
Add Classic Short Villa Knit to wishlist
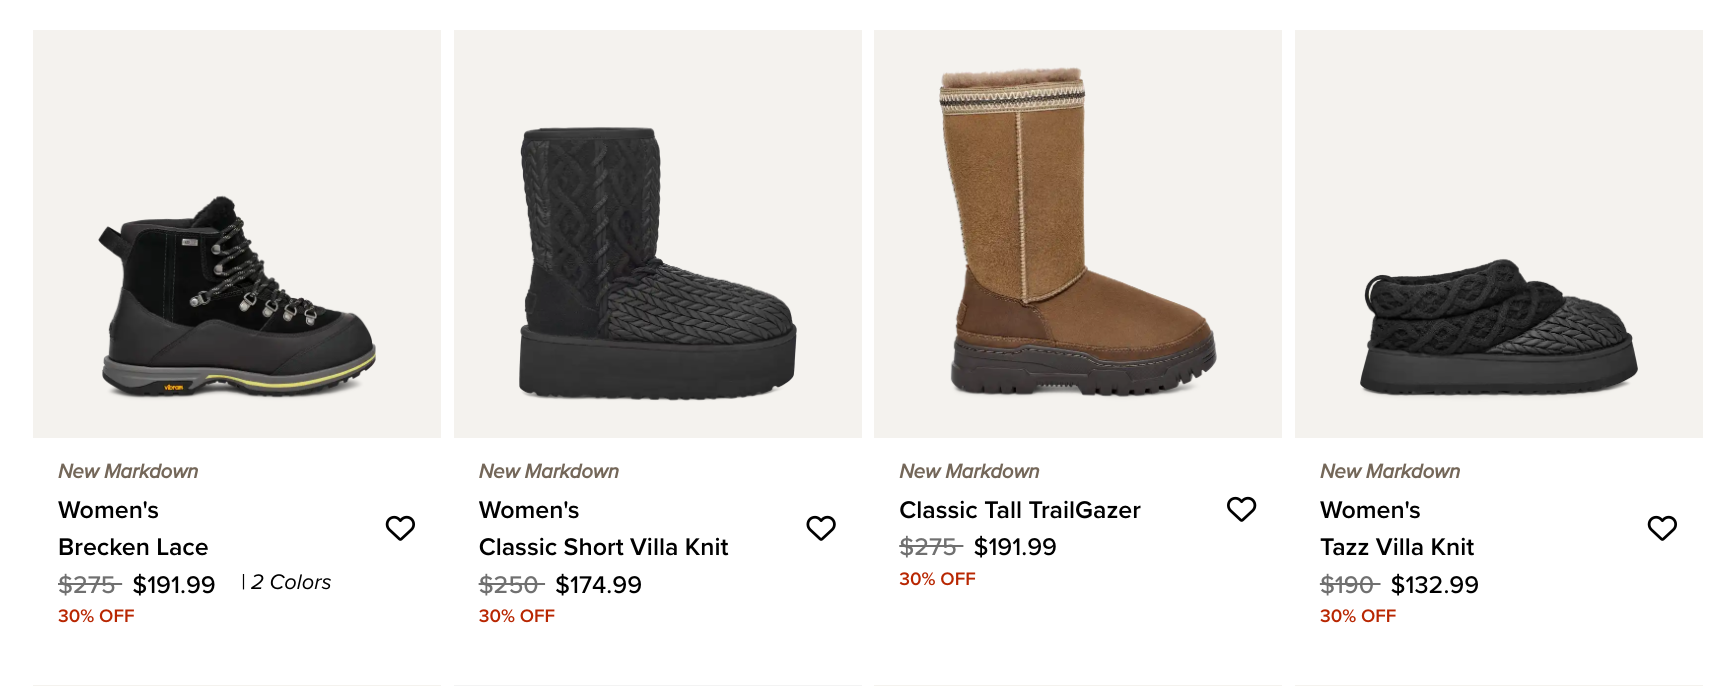click(x=821, y=528)
